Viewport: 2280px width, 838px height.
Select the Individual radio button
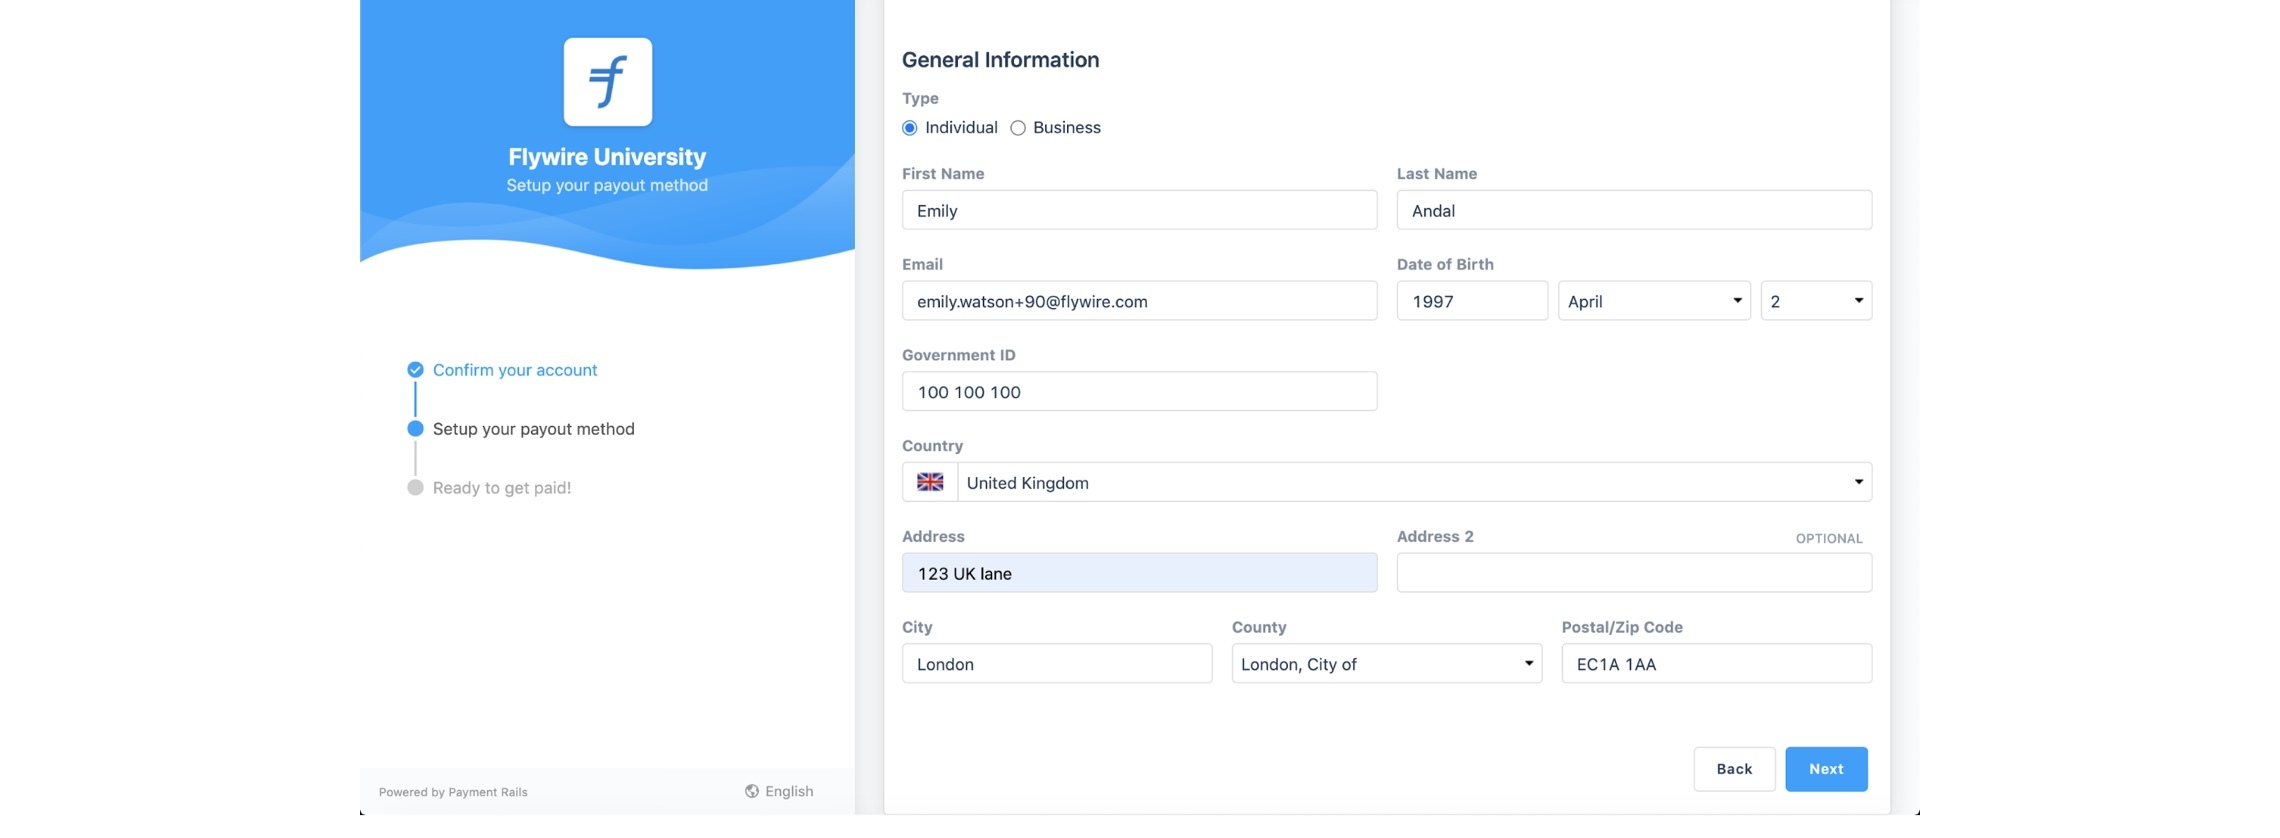[910, 128]
